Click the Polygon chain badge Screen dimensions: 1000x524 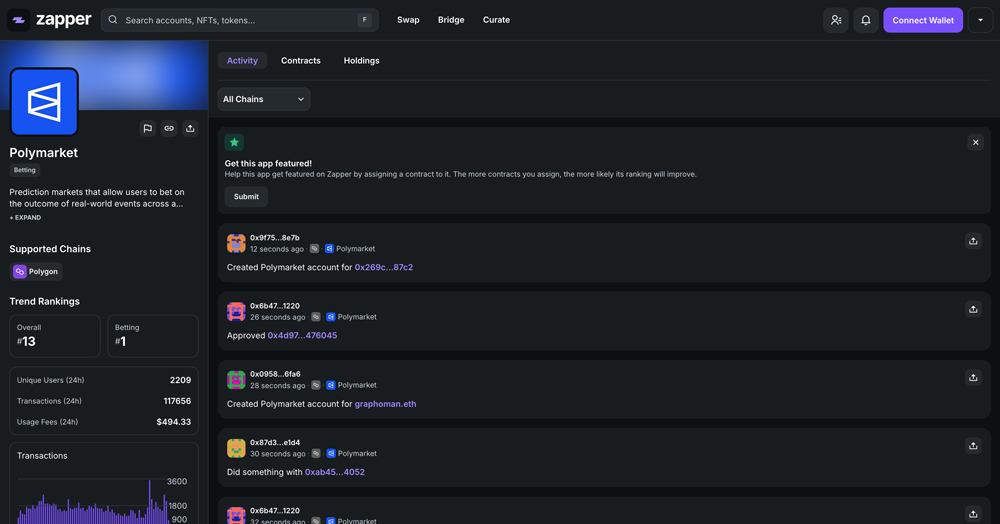pos(36,272)
